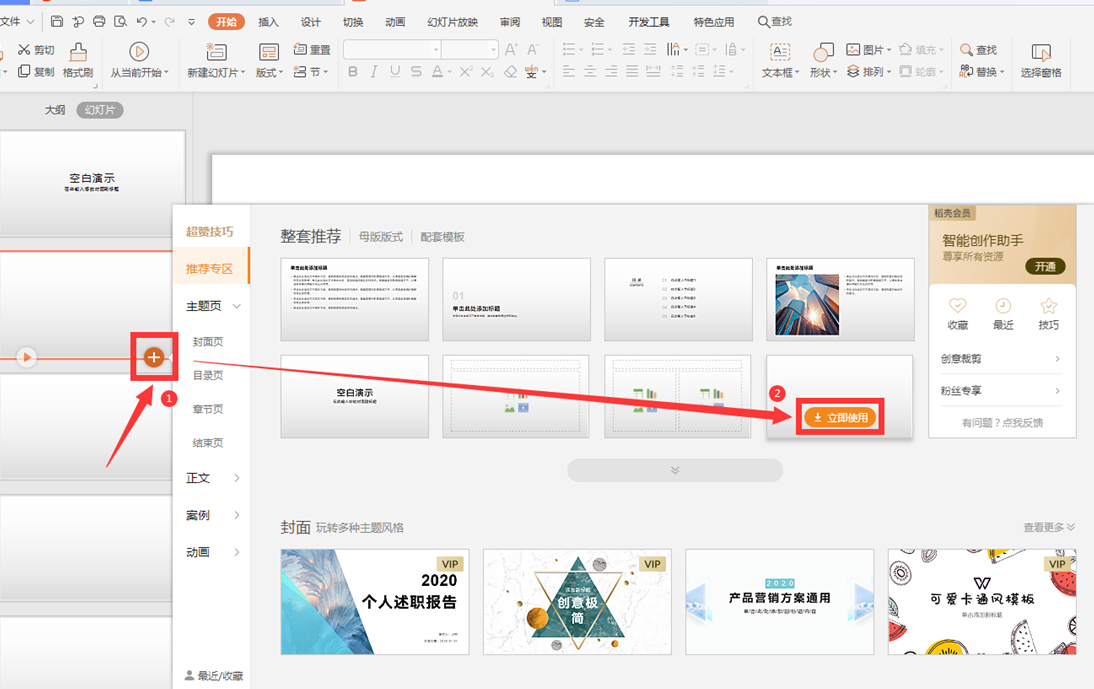Select the 2020 个人述职报告 cover template

(375, 602)
